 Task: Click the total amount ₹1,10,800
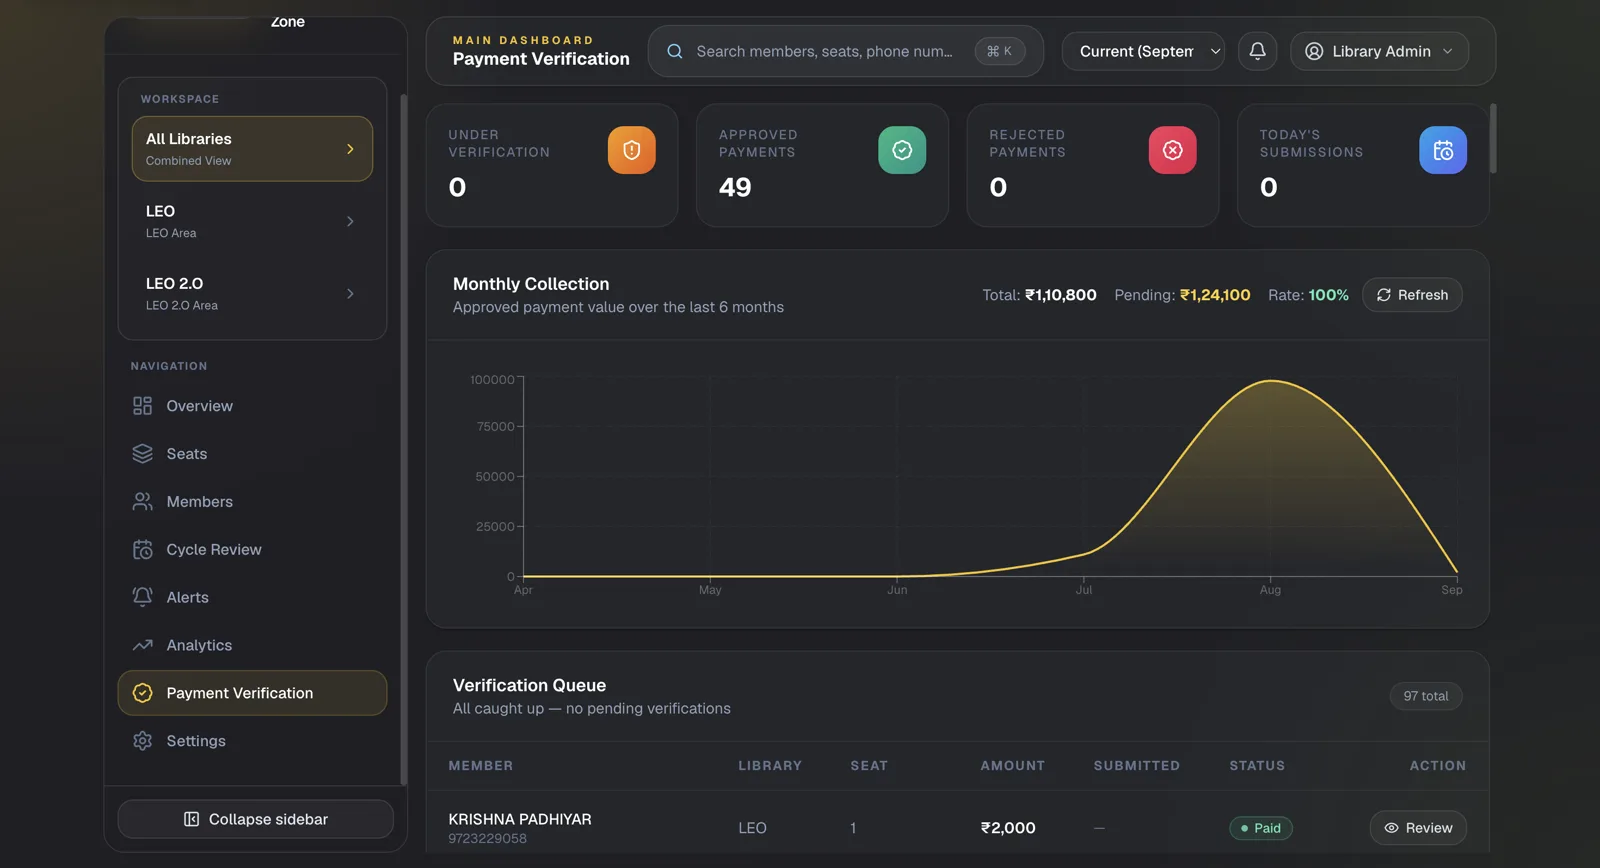[1061, 295]
